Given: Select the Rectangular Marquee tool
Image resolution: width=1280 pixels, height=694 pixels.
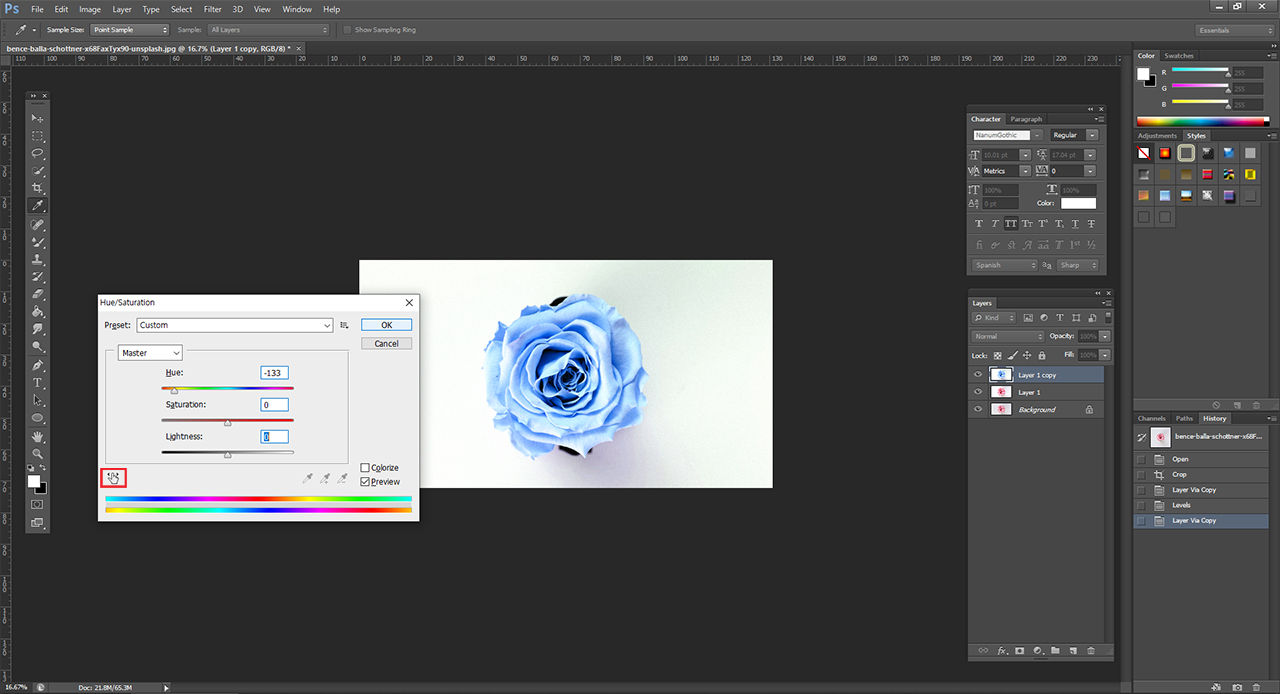Looking at the screenshot, I should 38,136.
